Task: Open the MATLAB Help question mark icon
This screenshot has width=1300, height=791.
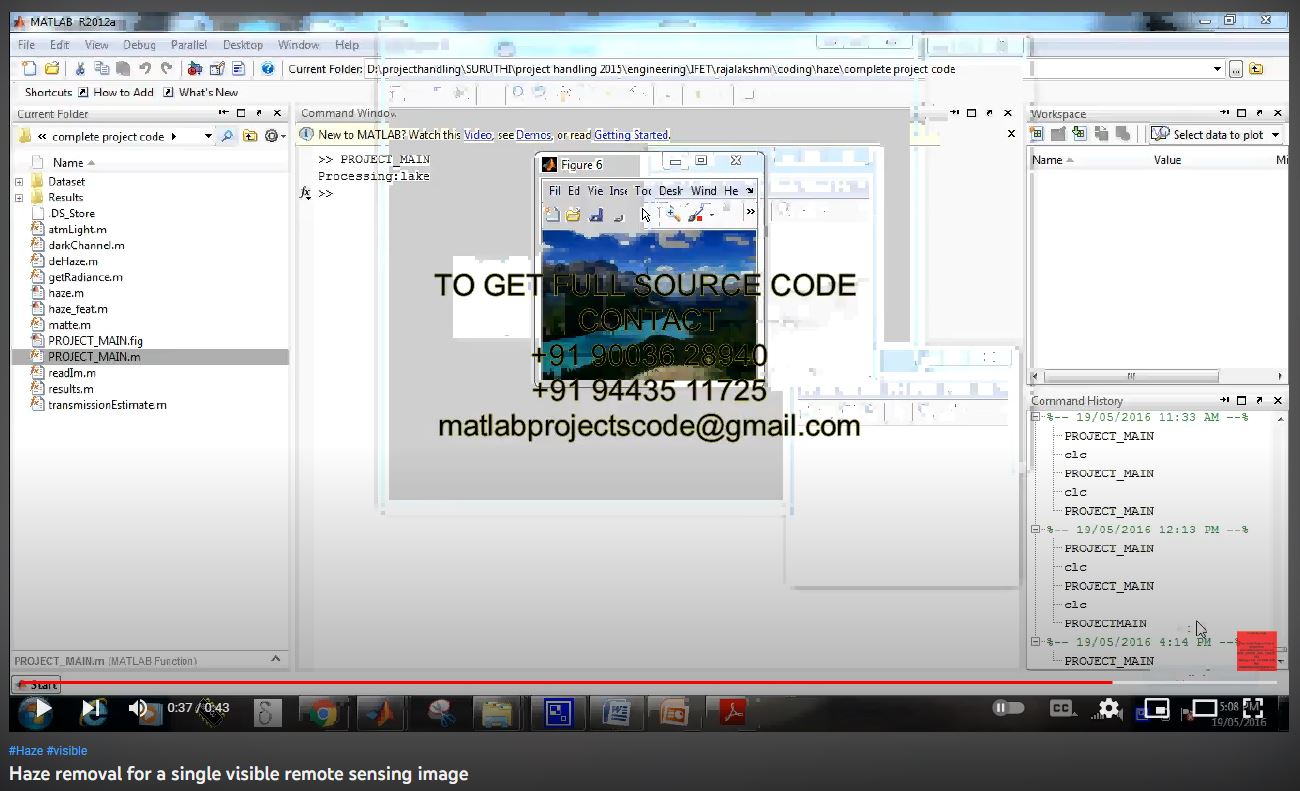Action: coord(267,69)
